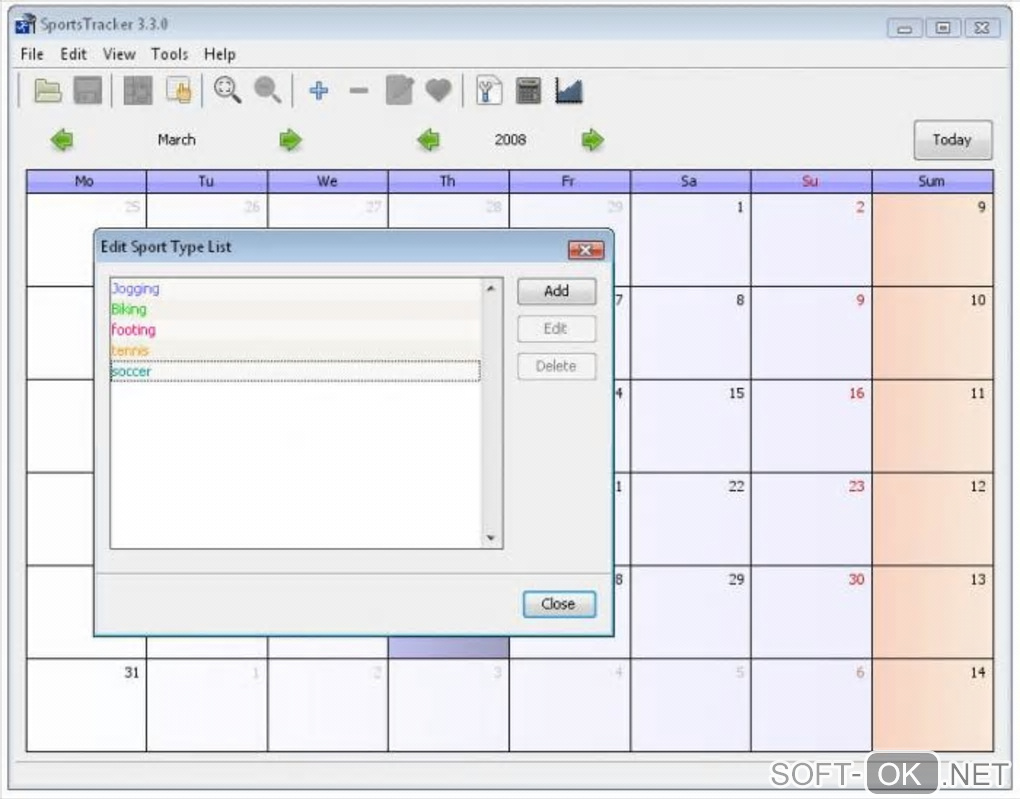Minimize the SportsTracker window
1020x799 pixels.
tap(904, 28)
